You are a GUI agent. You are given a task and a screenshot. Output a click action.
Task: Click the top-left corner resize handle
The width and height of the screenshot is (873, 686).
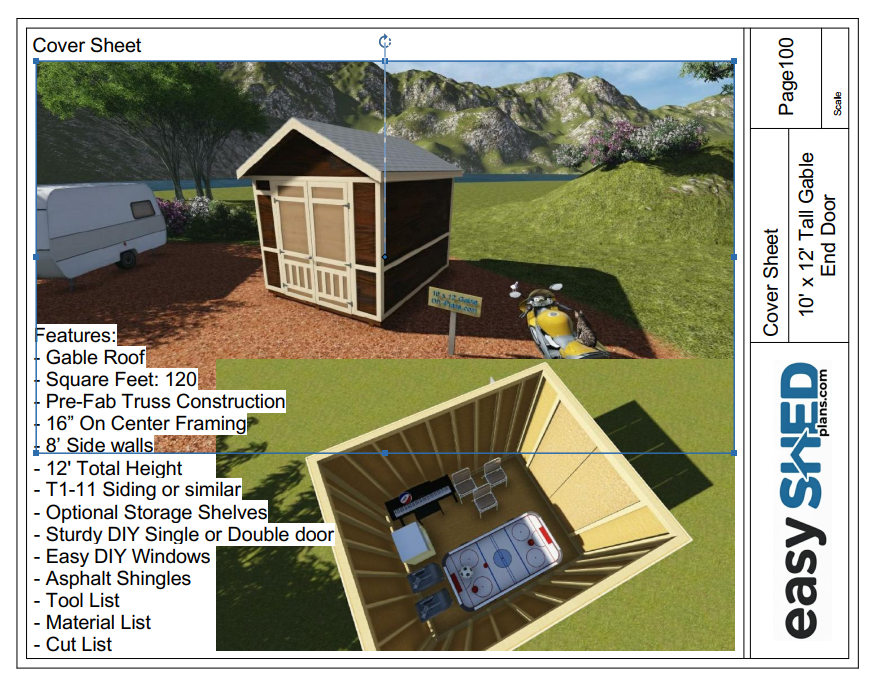click(37, 61)
